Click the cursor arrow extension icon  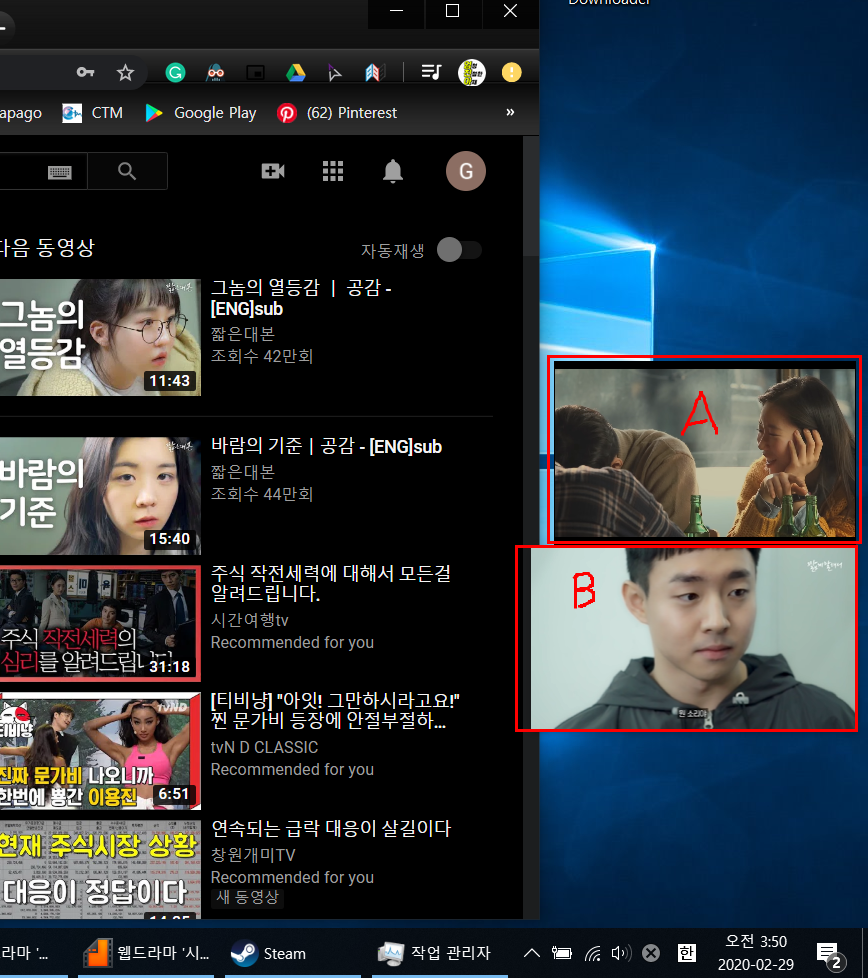pos(334,73)
